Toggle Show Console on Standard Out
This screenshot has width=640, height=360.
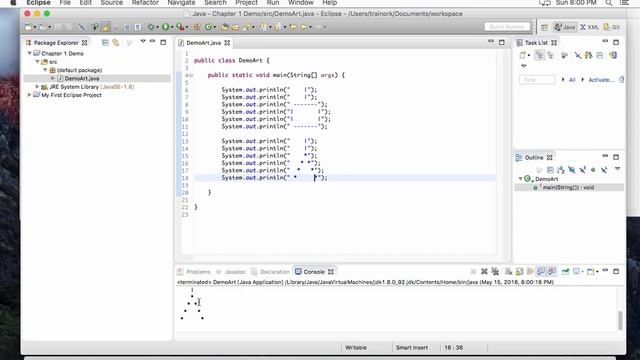(x=541, y=271)
